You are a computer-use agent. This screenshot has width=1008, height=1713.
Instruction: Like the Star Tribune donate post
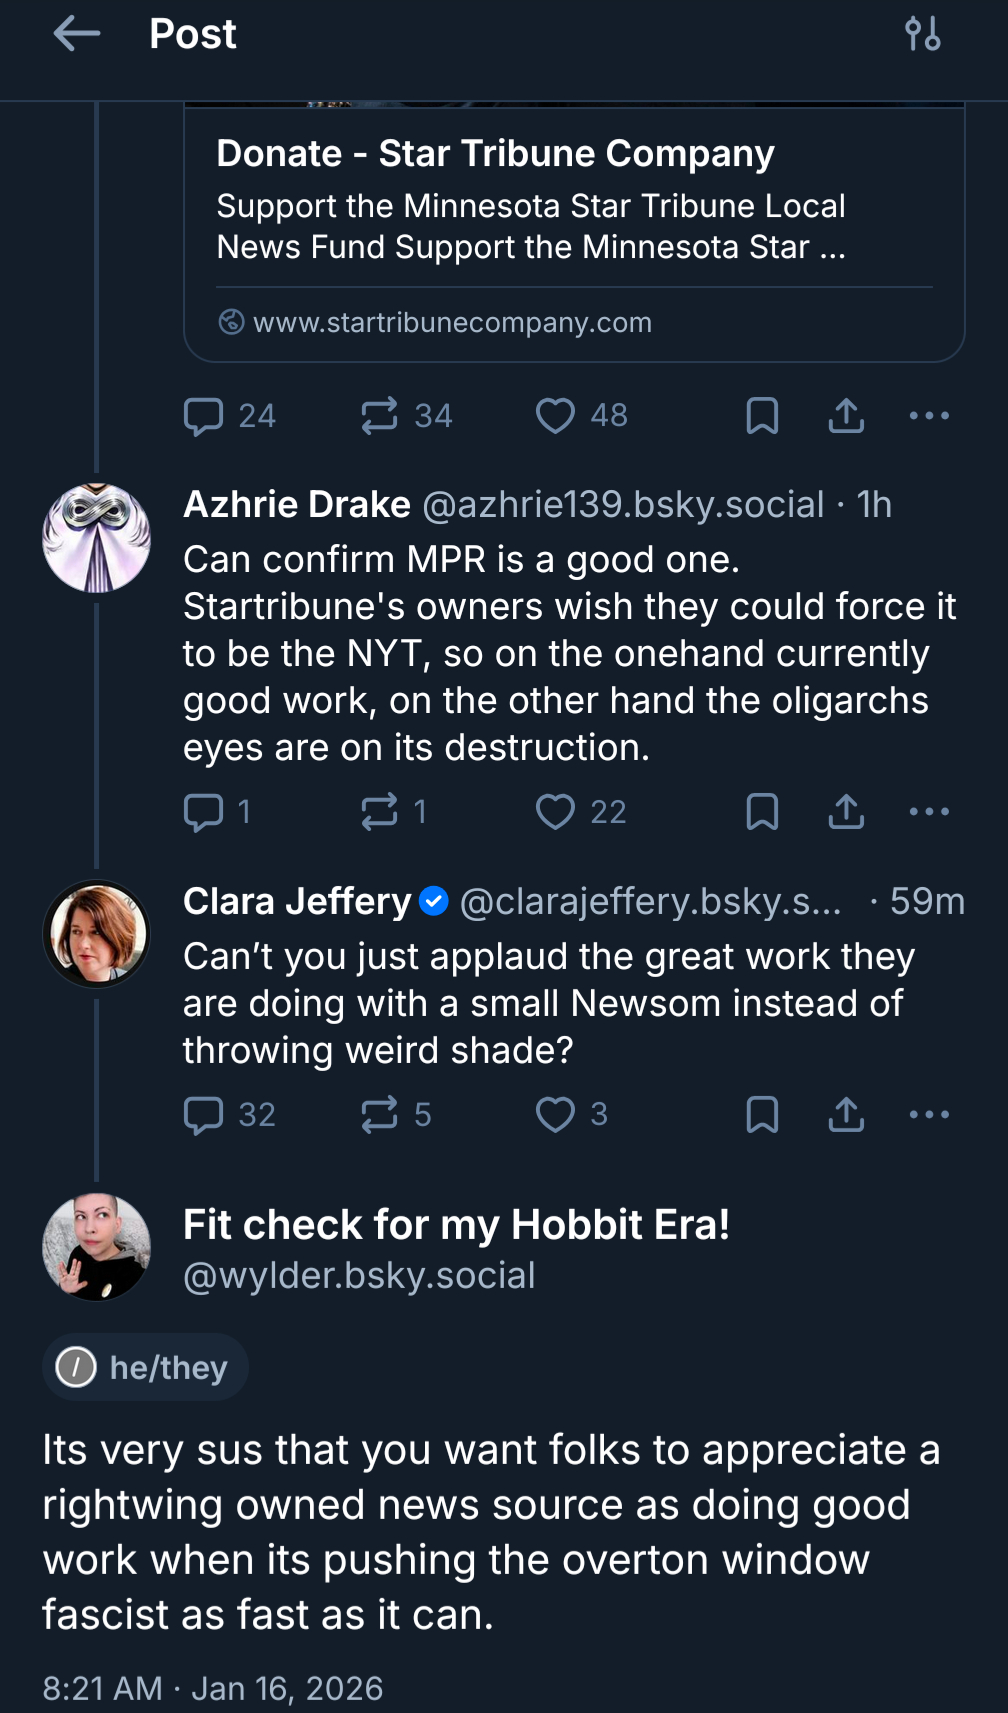555,416
